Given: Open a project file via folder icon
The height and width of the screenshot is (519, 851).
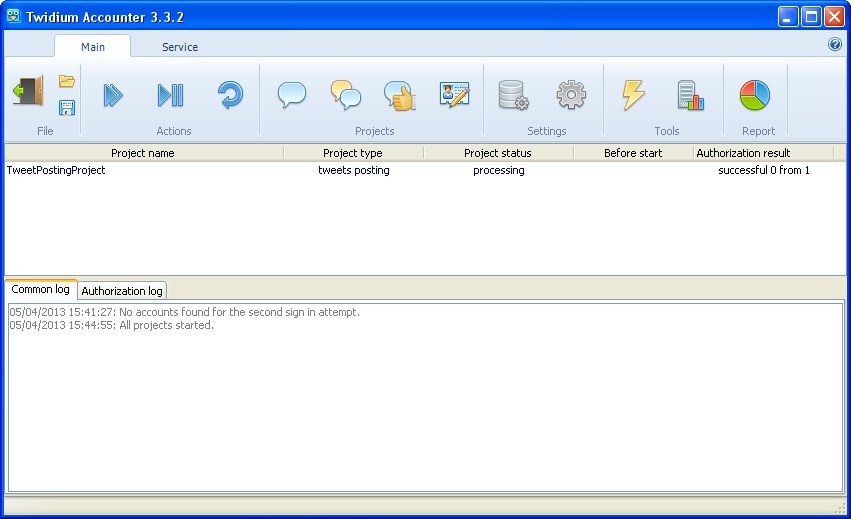Looking at the screenshot, I should click(67, 81).
